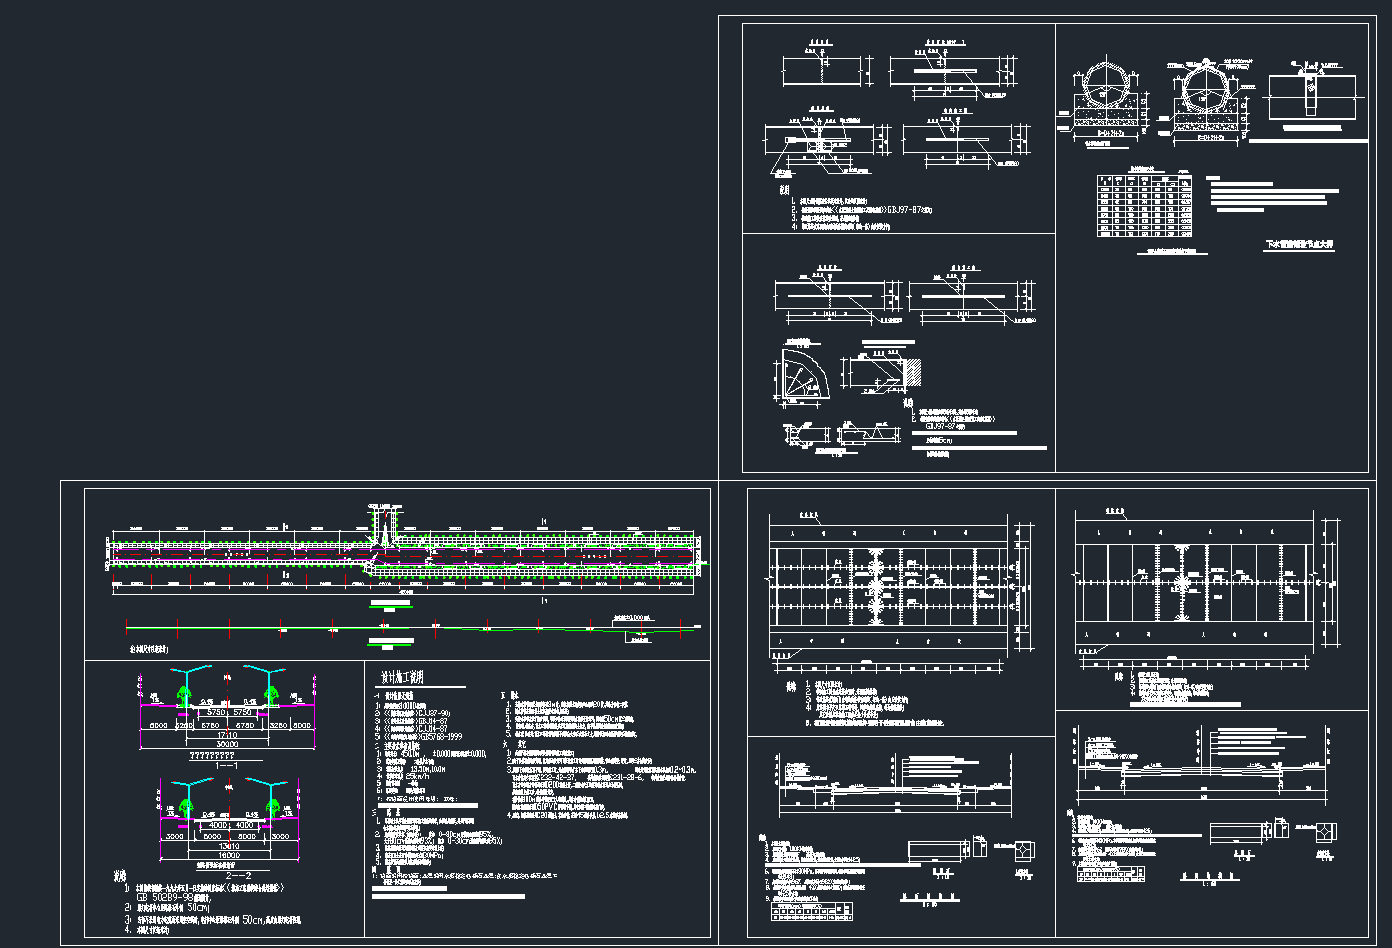Click the 30000 width dimension text
This screenshot has height=948, width=1392.
(228, 744)
